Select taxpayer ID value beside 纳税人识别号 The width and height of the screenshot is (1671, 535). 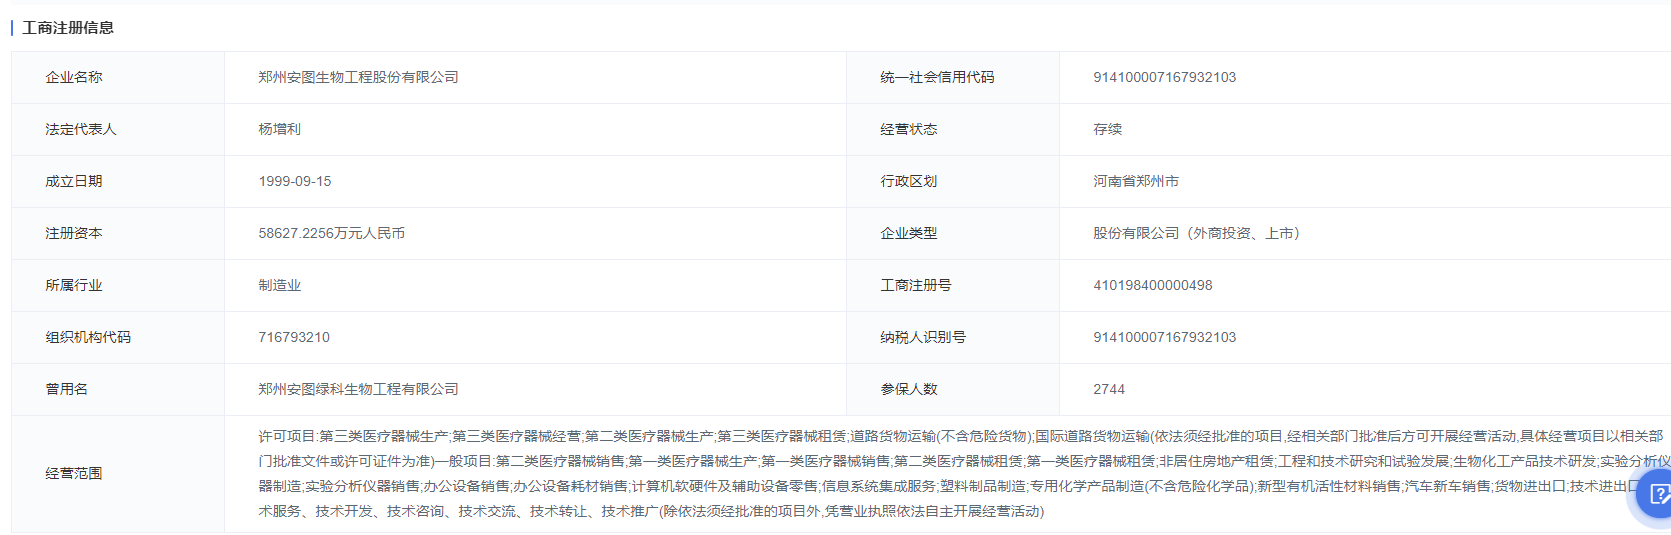[1164, 337]
